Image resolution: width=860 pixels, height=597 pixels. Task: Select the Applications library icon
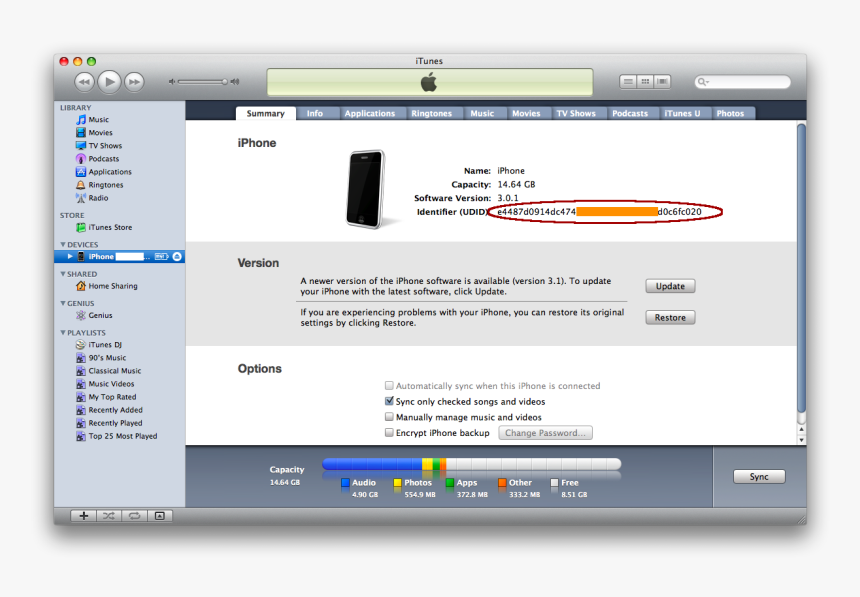81,172
